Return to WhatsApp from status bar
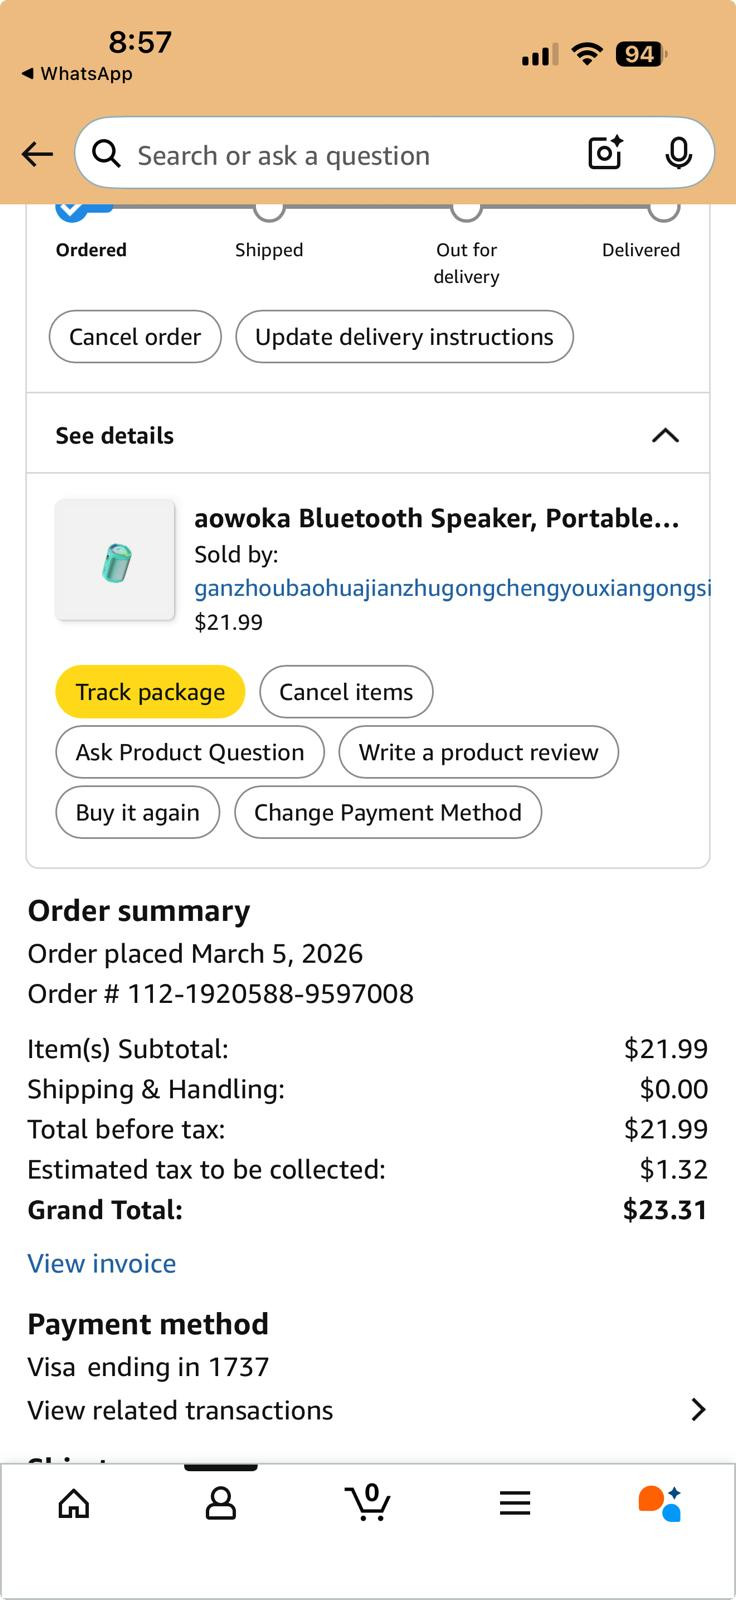This screenshot has width=736, height=1600. coord(77,74)
